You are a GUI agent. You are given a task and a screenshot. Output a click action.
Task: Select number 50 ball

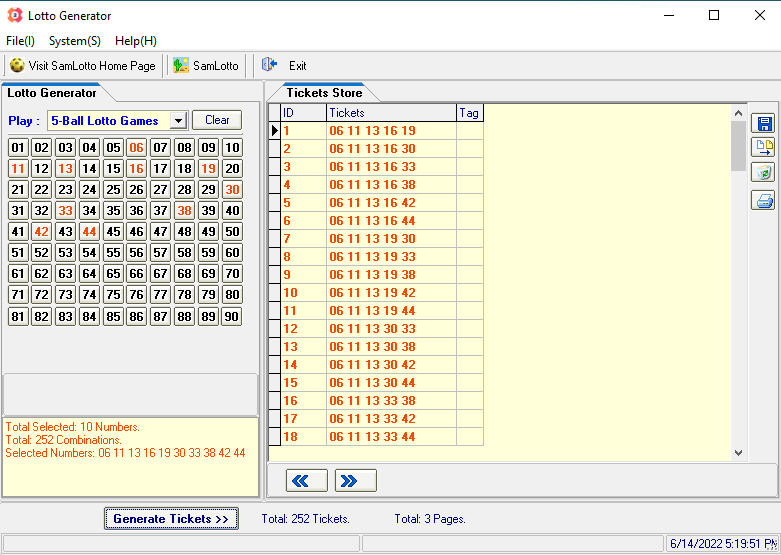tap(232, 231)
